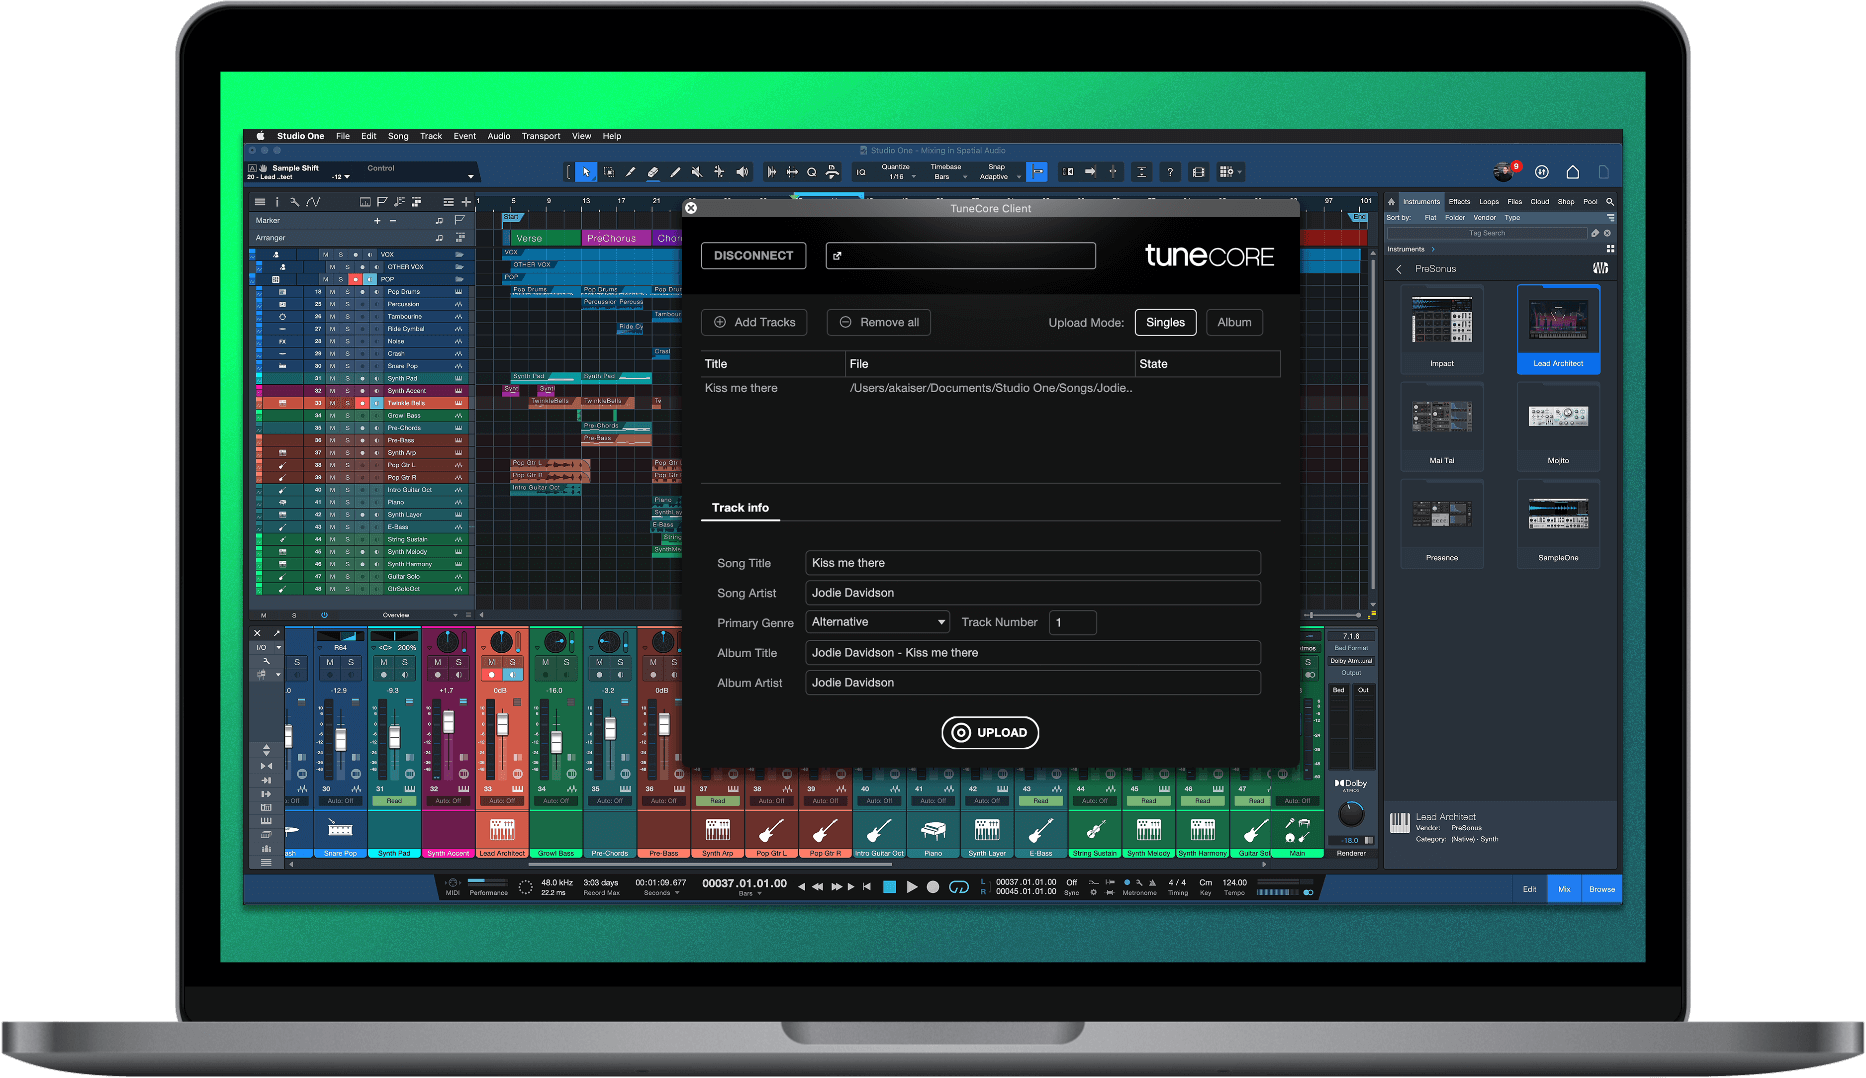Screen dimensions: 1866x1078
Task: Click the UPLOAD button
Action: pyautogui.click(x=990, y=732)
